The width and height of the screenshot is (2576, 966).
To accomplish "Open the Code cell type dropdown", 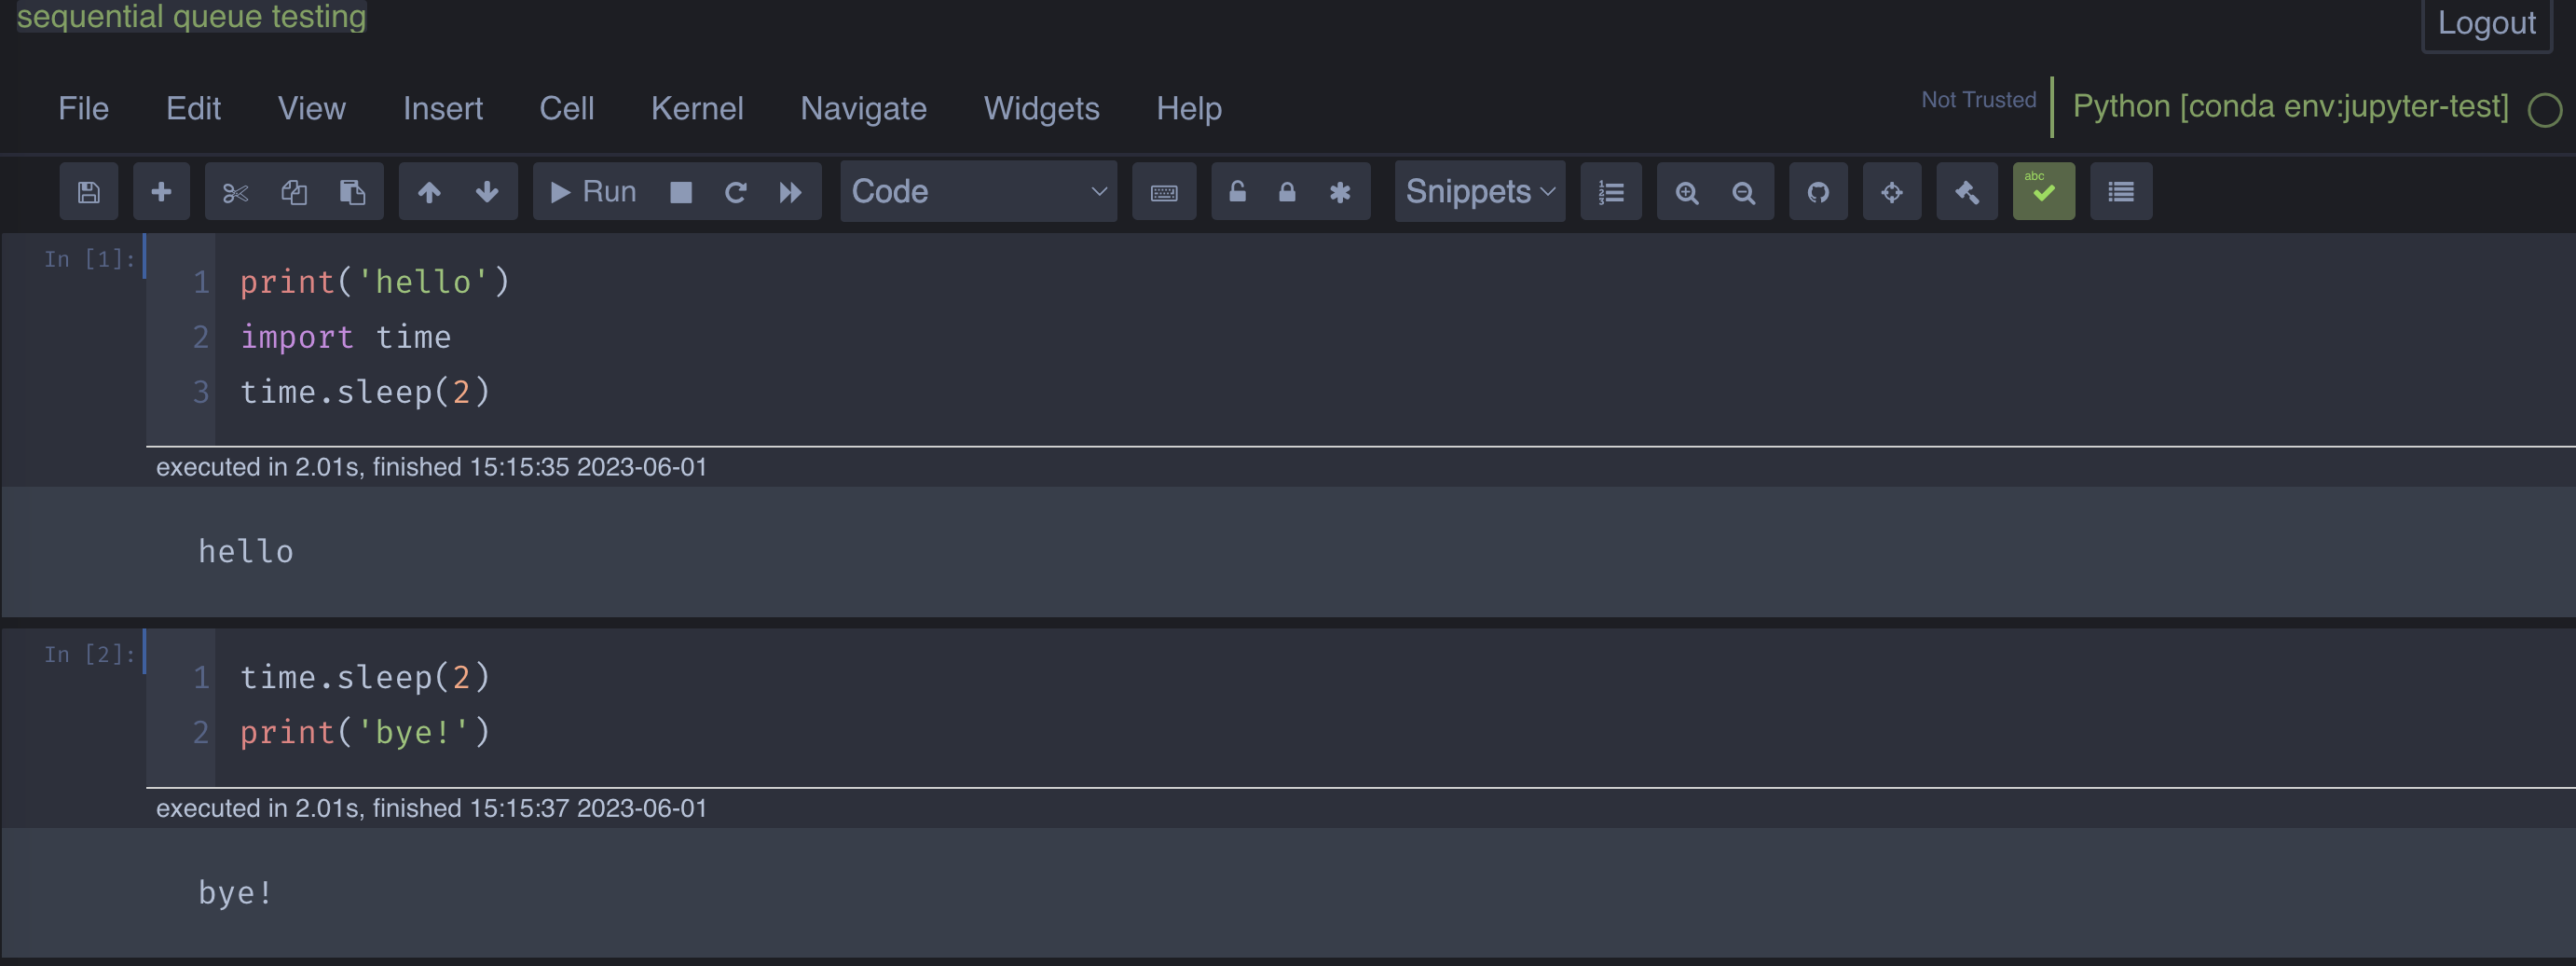I will (x=977, y=192).
